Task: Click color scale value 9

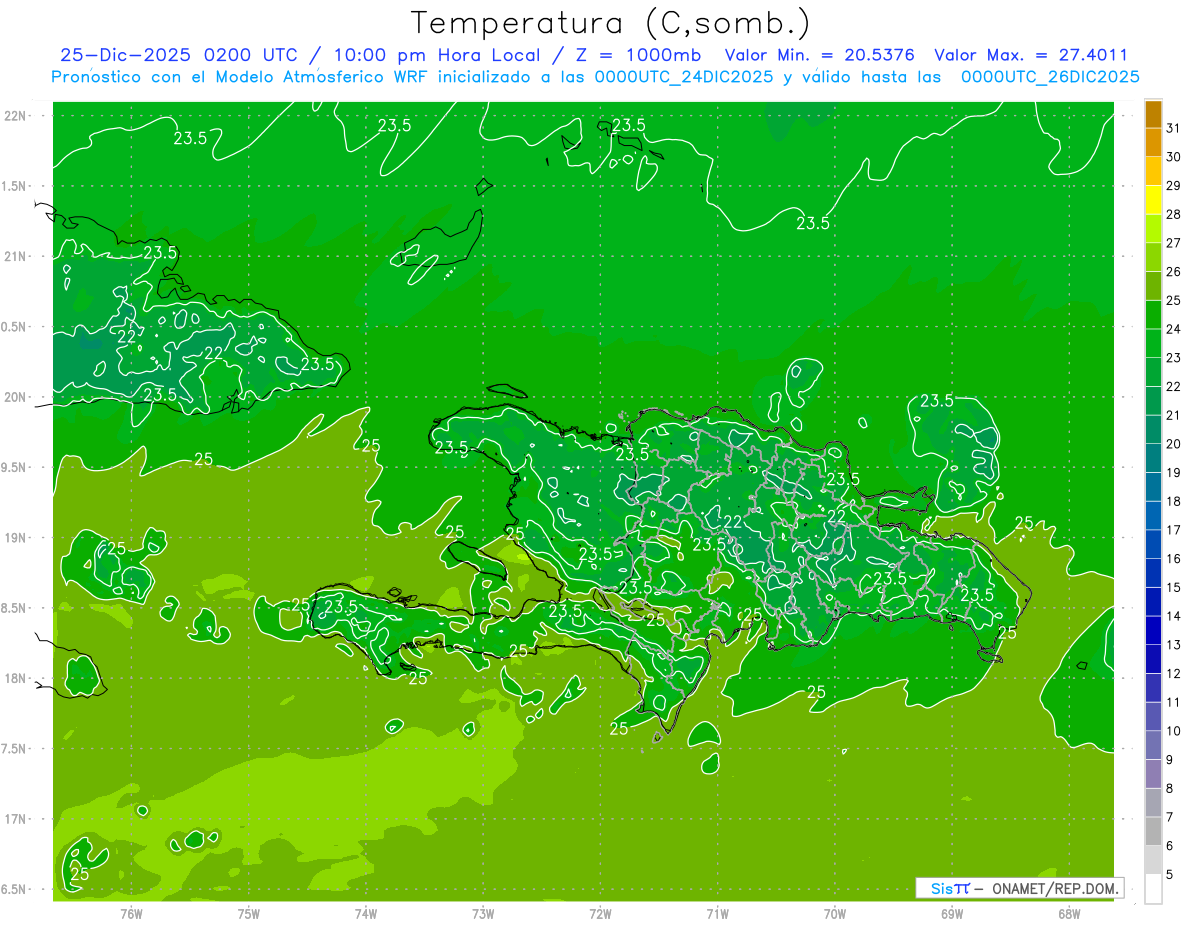Action: point(1170,760)
